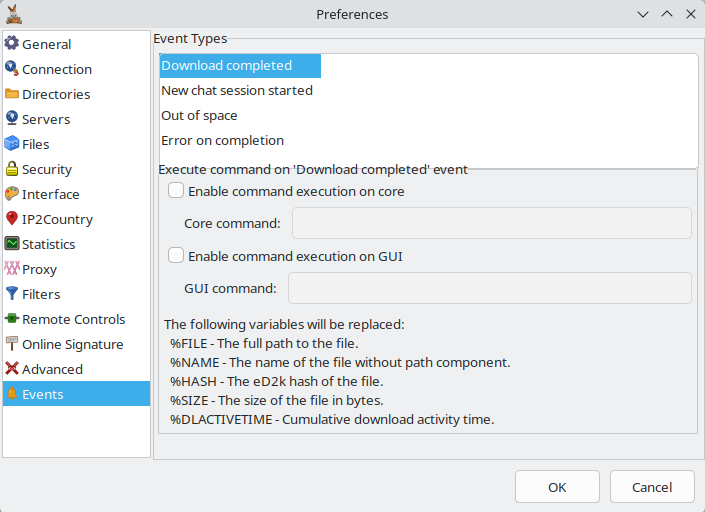
Task: Click the %HASH variable description line
Action: (277, 382)
